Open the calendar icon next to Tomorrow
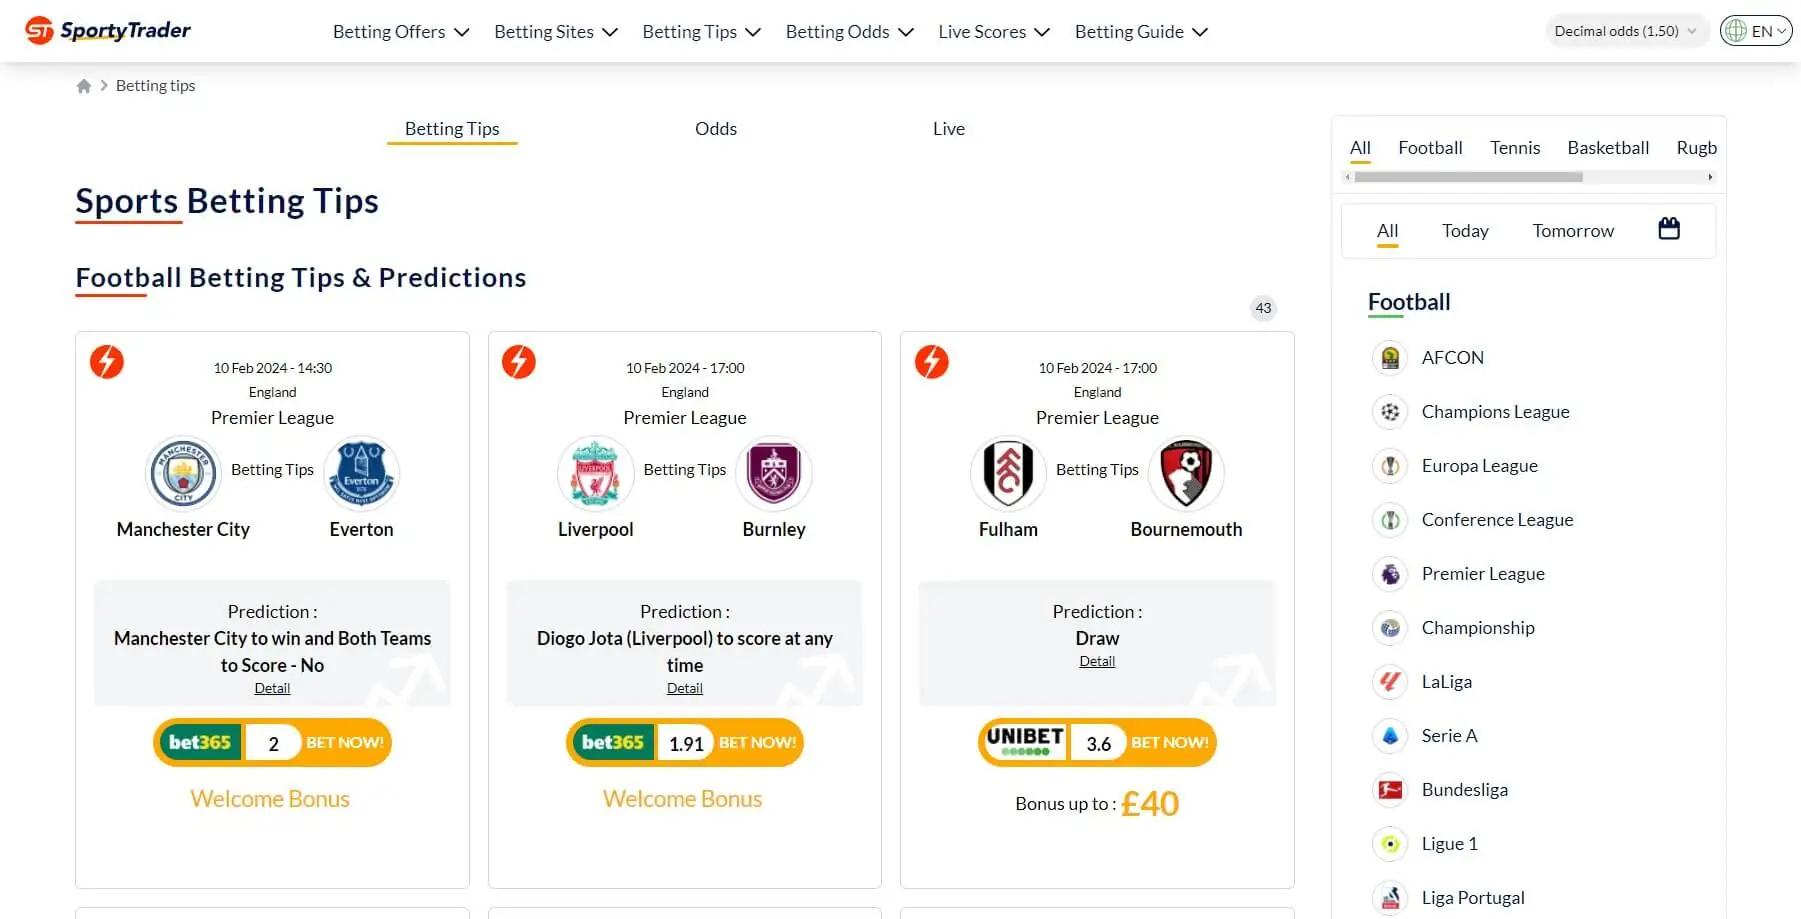Image resolution: width=1801 pixels, height=919 pixels. 1667,228
